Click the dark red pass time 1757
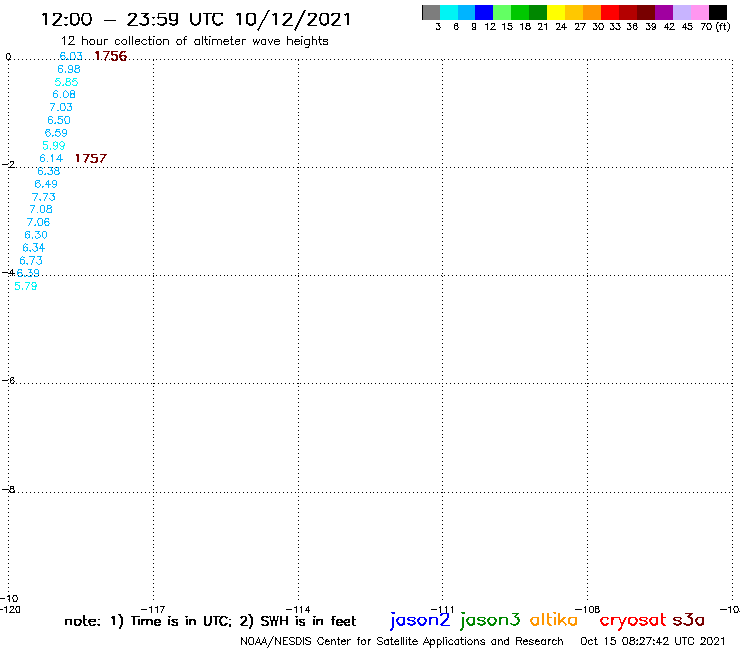This screenshot has height=650, width=740. (91, 159)
